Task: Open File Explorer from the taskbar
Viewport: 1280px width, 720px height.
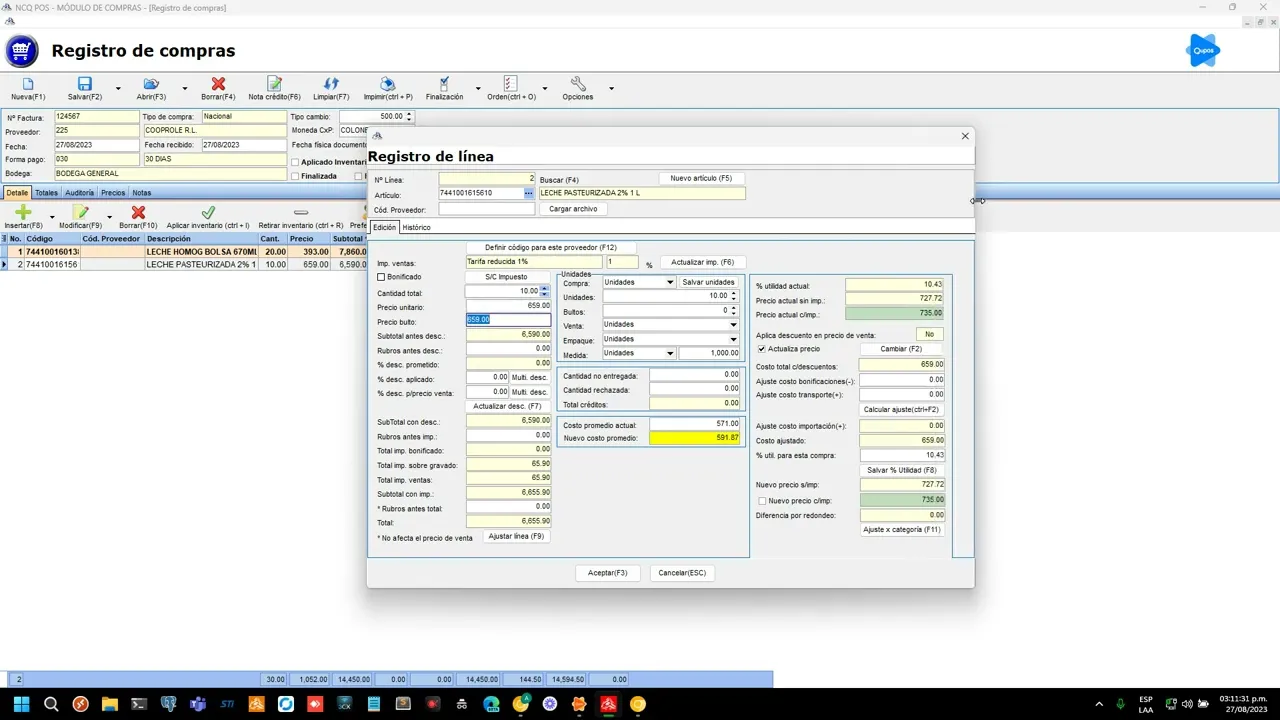Action: click(110, 704)
